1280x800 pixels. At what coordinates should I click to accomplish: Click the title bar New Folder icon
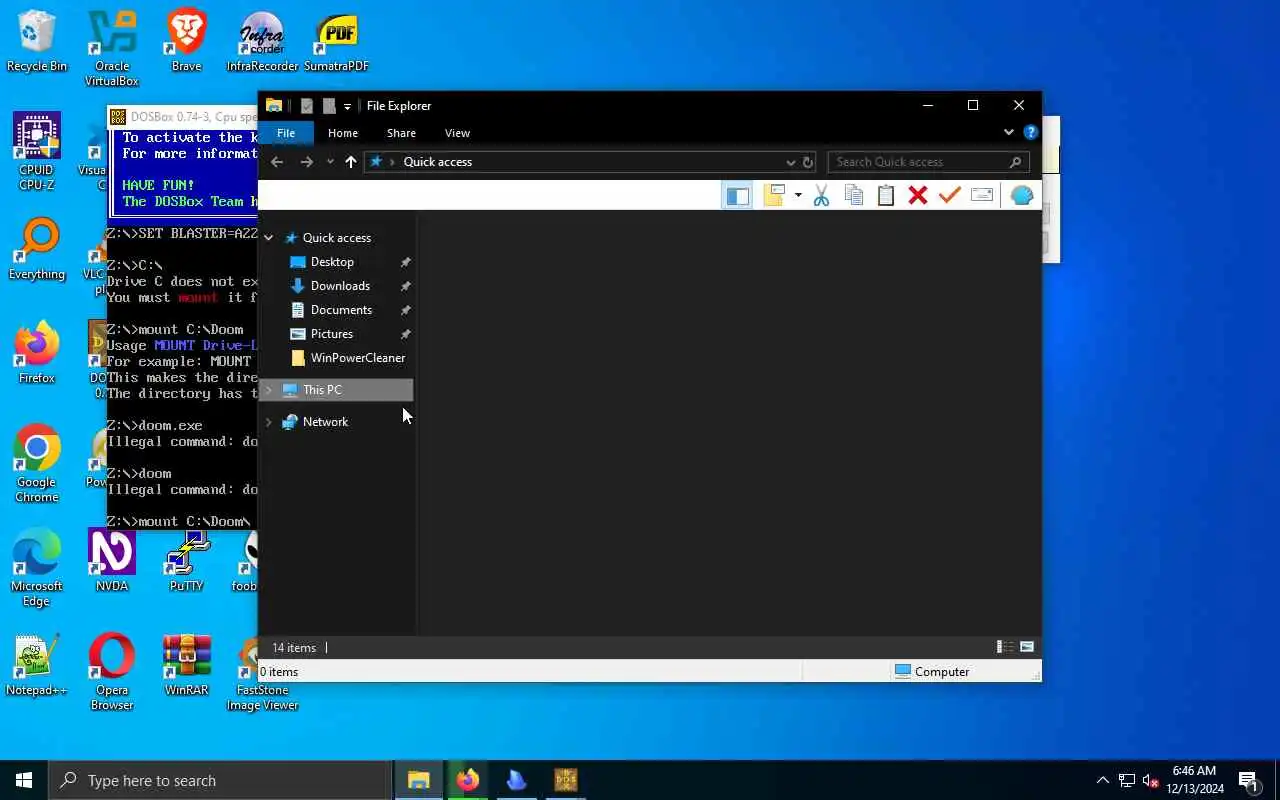click(329, 106)
